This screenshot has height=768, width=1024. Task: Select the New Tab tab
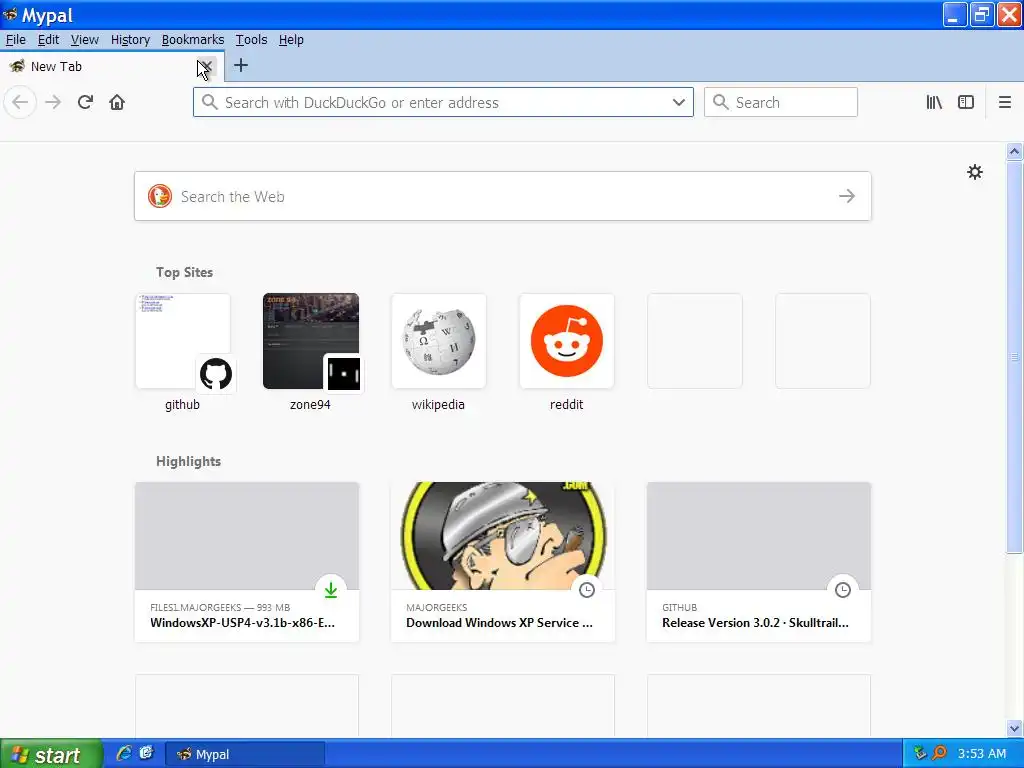tap(112, 66)
